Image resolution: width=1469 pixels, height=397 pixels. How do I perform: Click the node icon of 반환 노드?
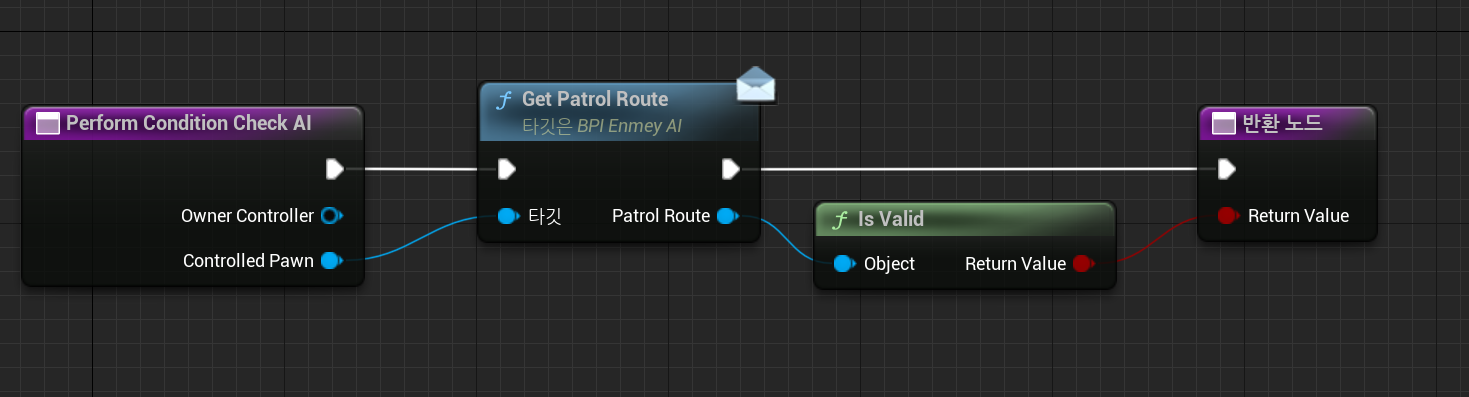point(1224,123)
